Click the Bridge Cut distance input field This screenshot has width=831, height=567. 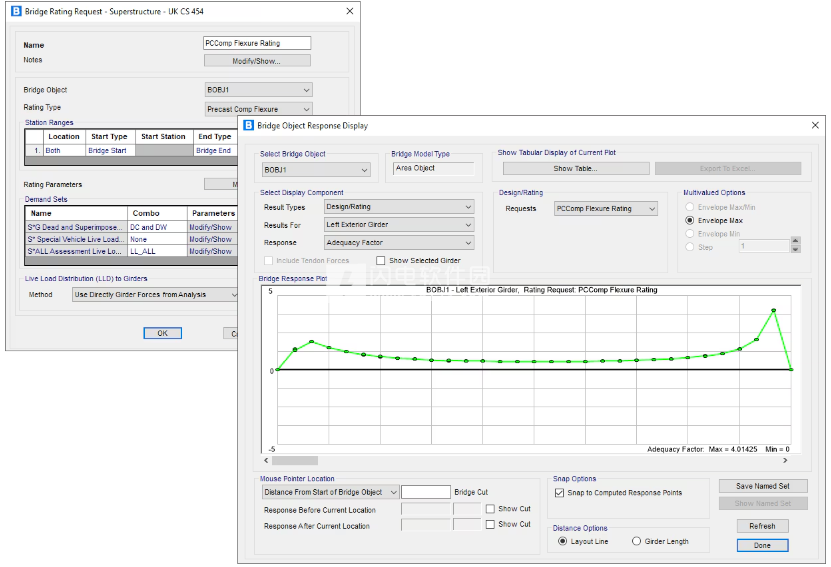click(x=425, y=492)
